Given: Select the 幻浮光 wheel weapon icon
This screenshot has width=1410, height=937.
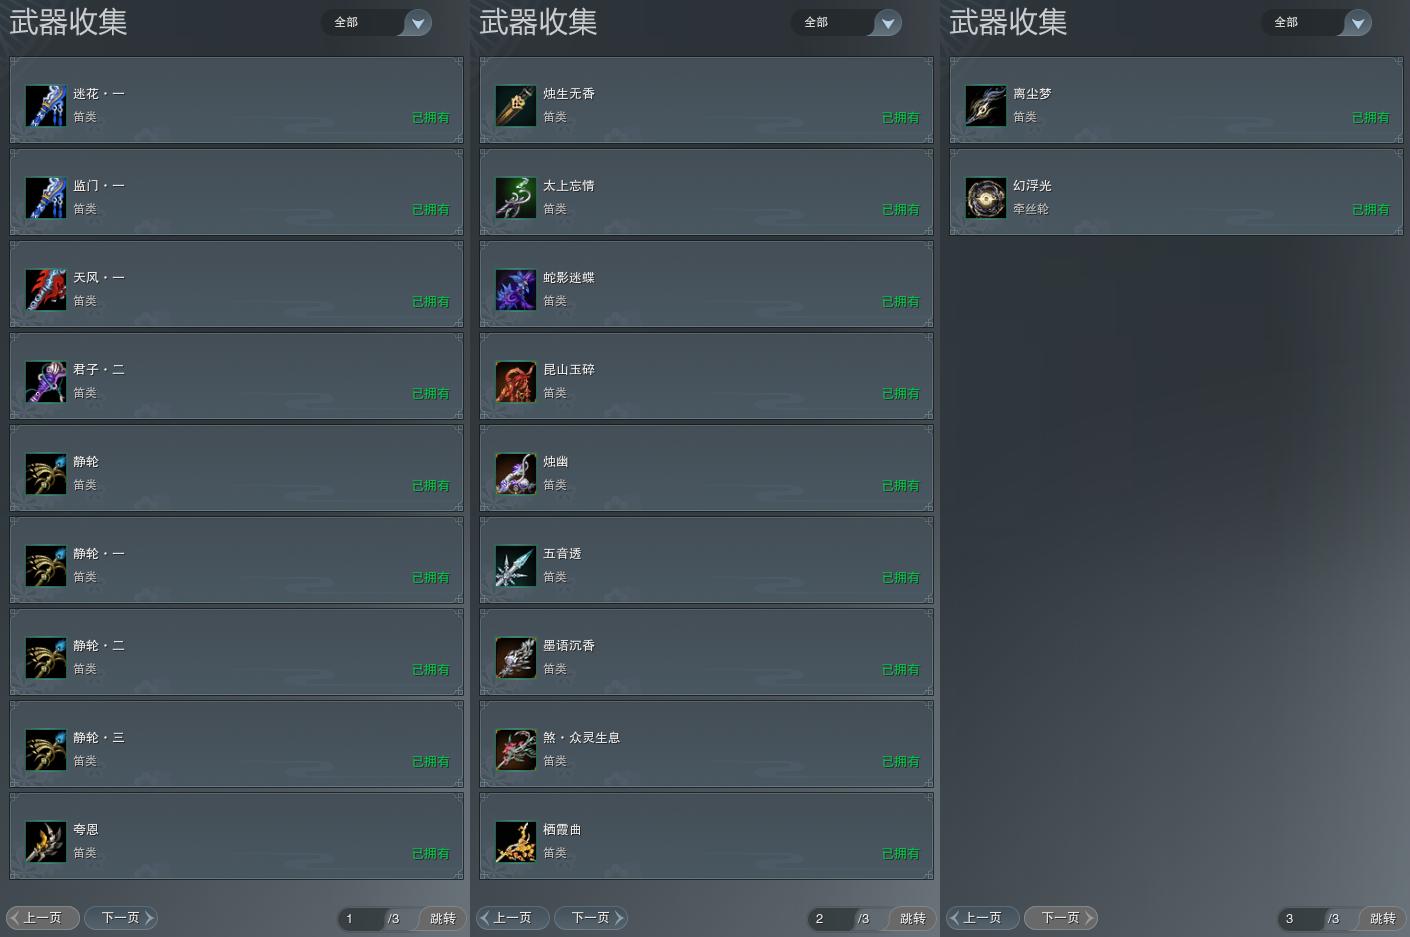Looking at the screenshot, I should coord(986,198).
